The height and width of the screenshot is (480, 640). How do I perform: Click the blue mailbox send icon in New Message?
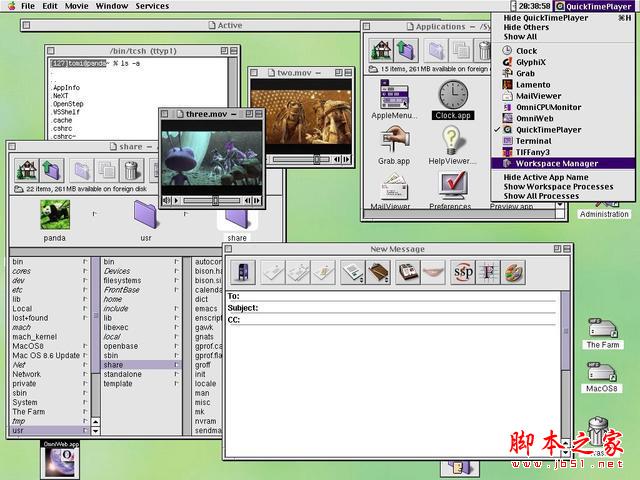(x=243, y=272)
